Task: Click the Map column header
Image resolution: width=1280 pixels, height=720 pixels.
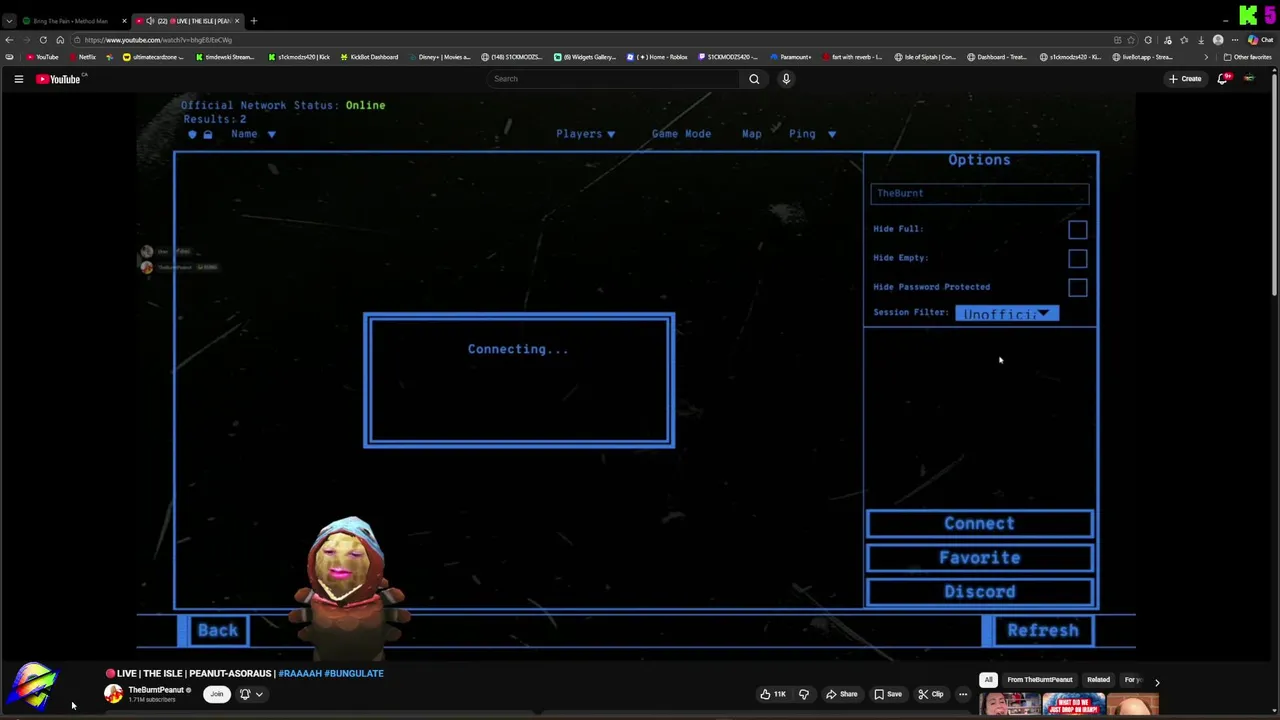Action: coord(752,134)
